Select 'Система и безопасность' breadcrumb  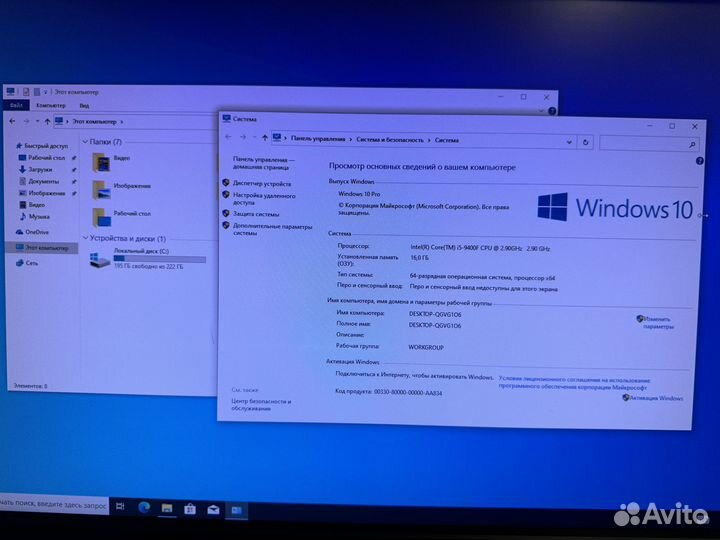click(390, 140)
